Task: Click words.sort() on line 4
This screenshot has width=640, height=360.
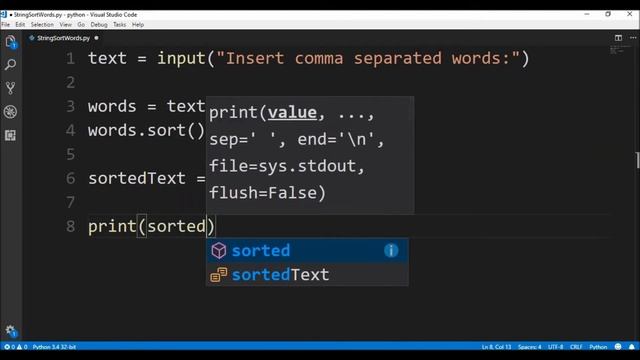Action: coord(146,131)
